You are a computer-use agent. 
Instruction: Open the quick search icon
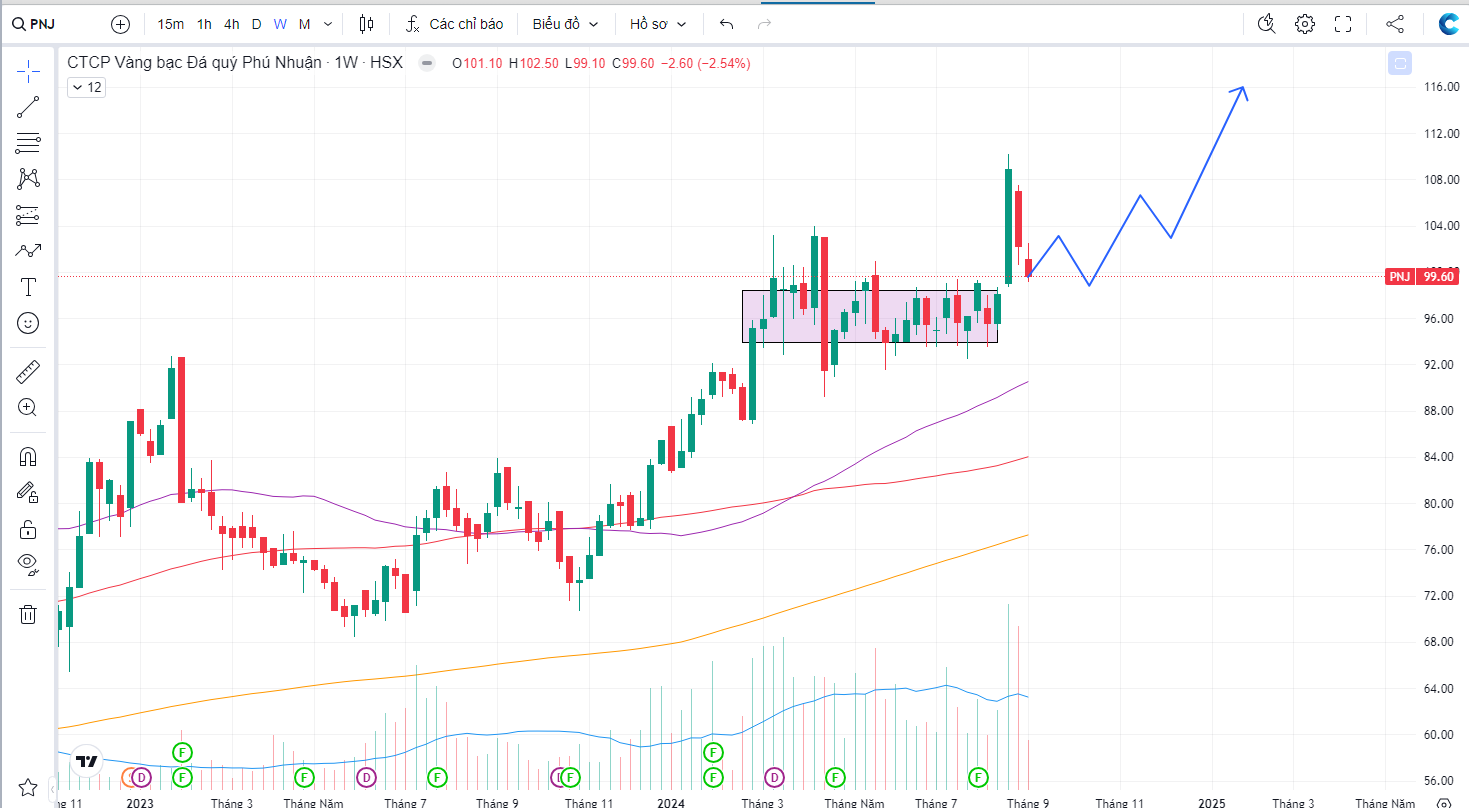pyautogui.click(x=1267, y=24)
